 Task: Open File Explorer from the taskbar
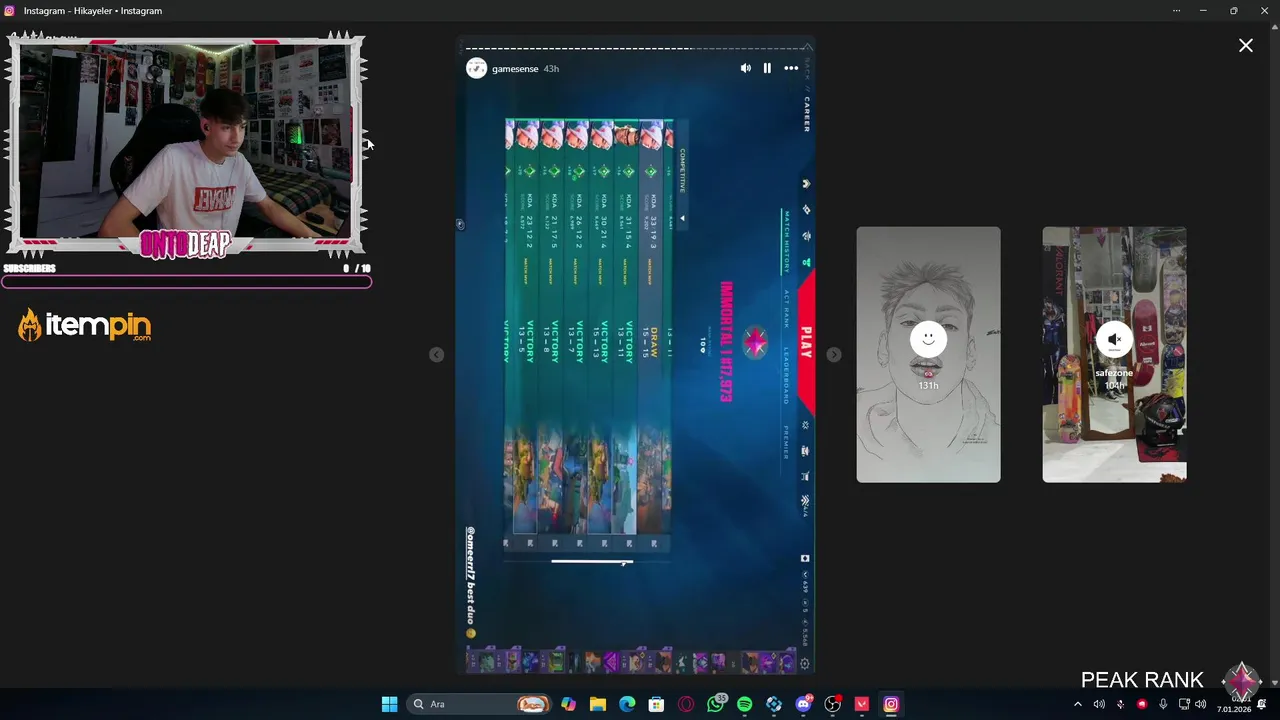597,704
